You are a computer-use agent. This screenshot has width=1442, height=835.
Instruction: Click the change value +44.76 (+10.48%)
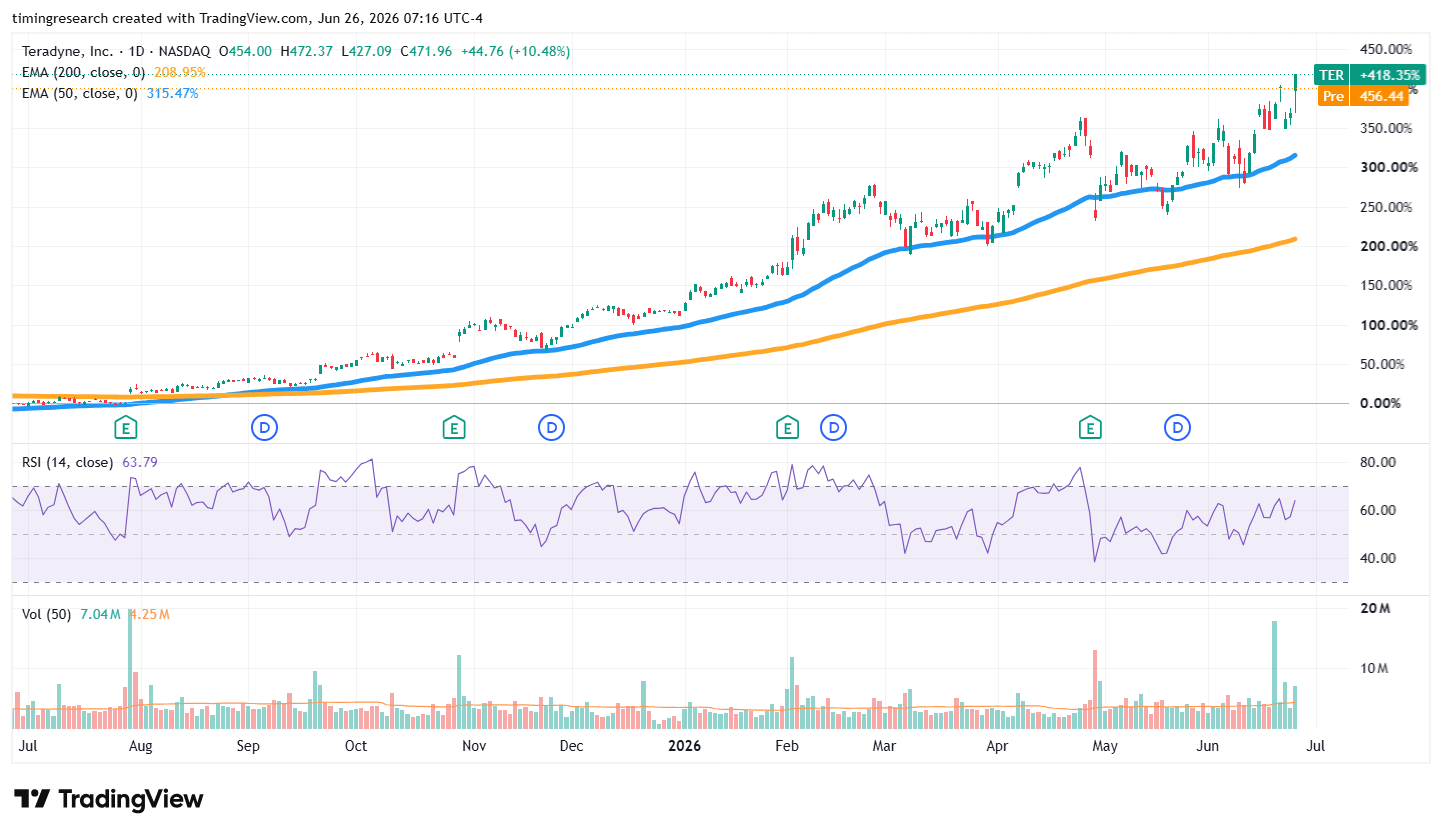click(x=514, y=51)
